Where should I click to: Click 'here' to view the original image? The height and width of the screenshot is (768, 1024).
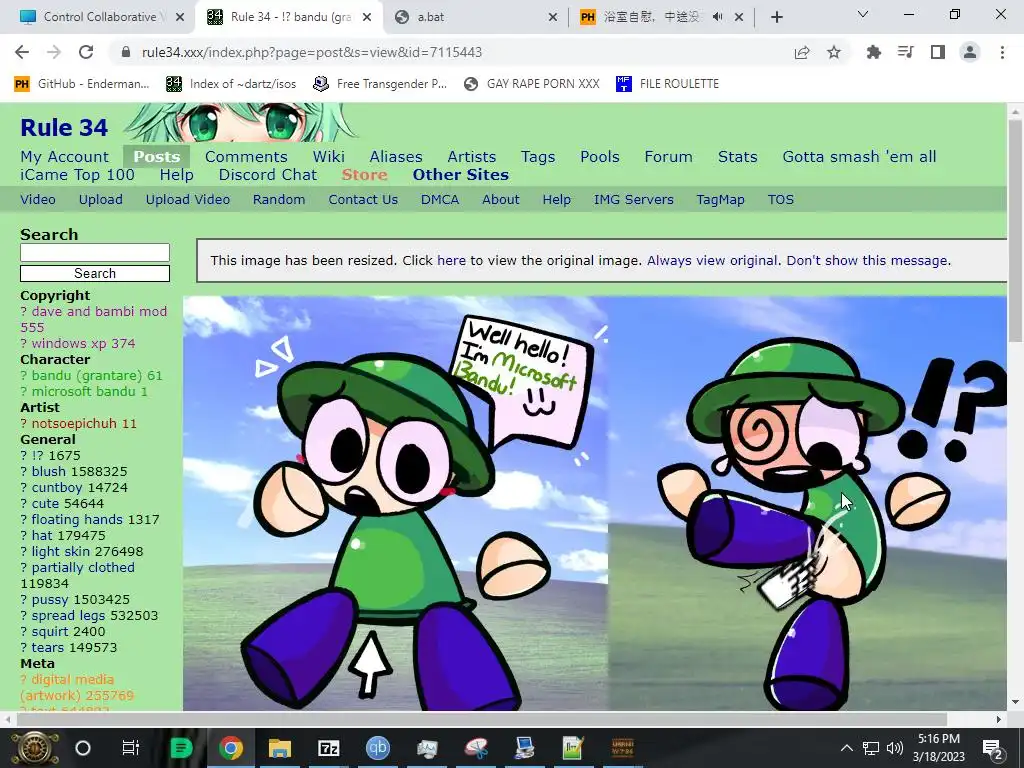(x=451, y=261)
